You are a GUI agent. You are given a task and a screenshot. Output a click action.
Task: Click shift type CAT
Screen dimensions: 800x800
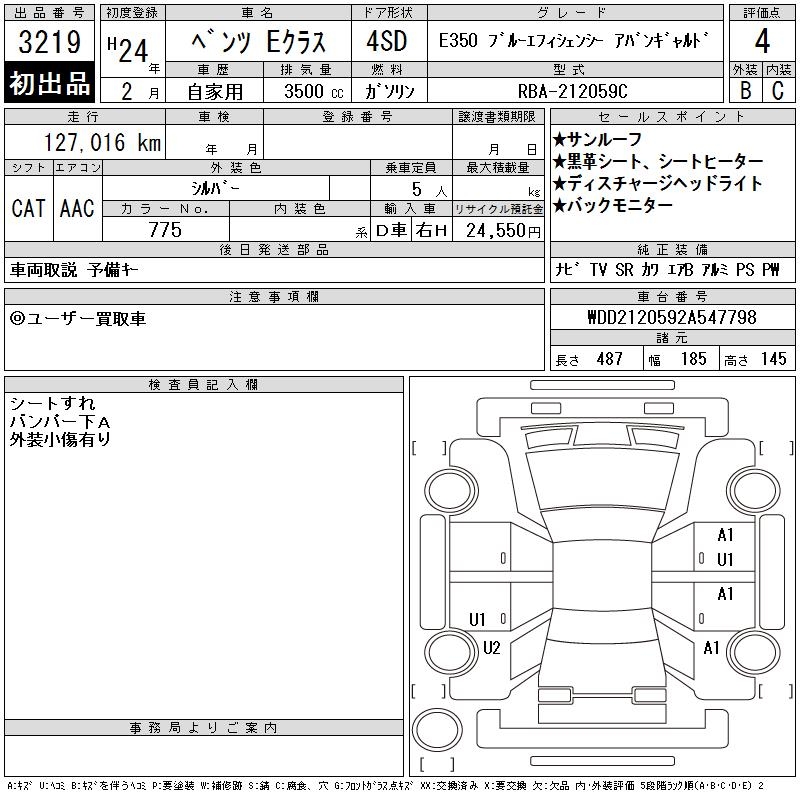[x=29, y=208]
